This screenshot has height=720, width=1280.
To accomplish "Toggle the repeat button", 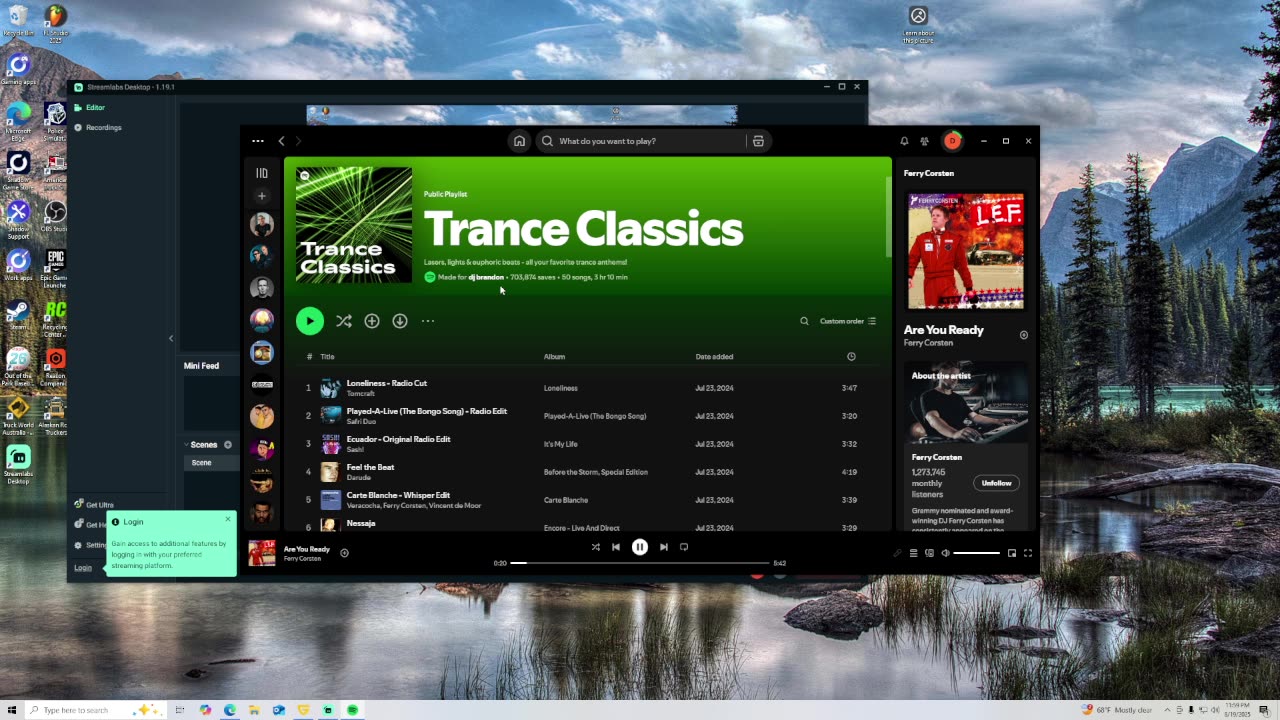I will pyautogui.click(x=684, y=547).
